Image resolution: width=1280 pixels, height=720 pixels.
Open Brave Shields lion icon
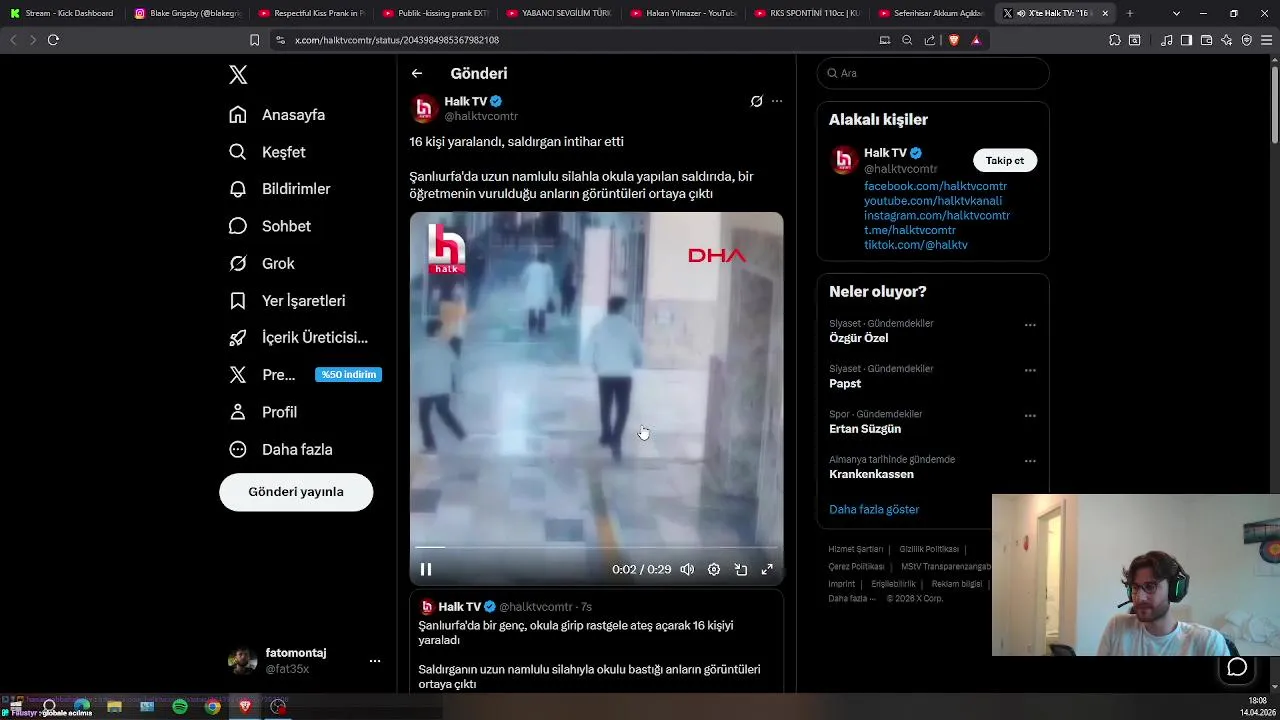[953, 40]
